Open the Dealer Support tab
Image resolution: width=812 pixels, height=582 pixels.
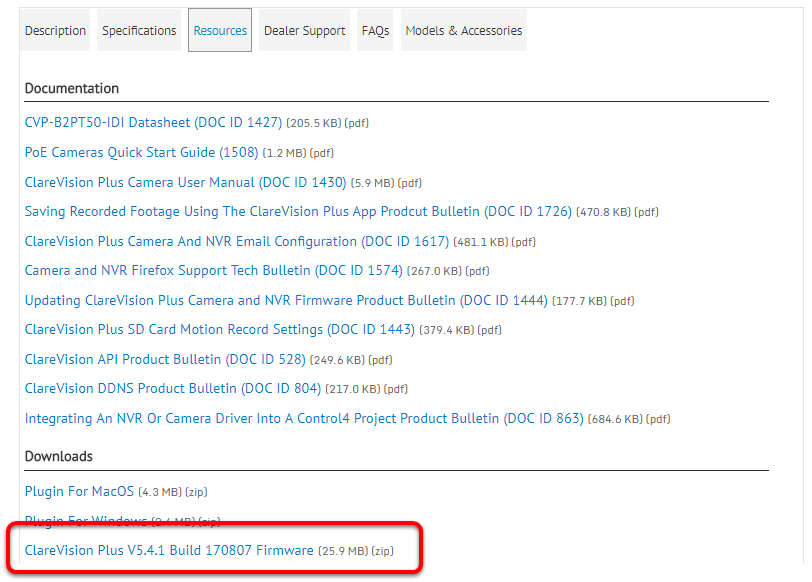pyautogui.click(x=304, y=31)
